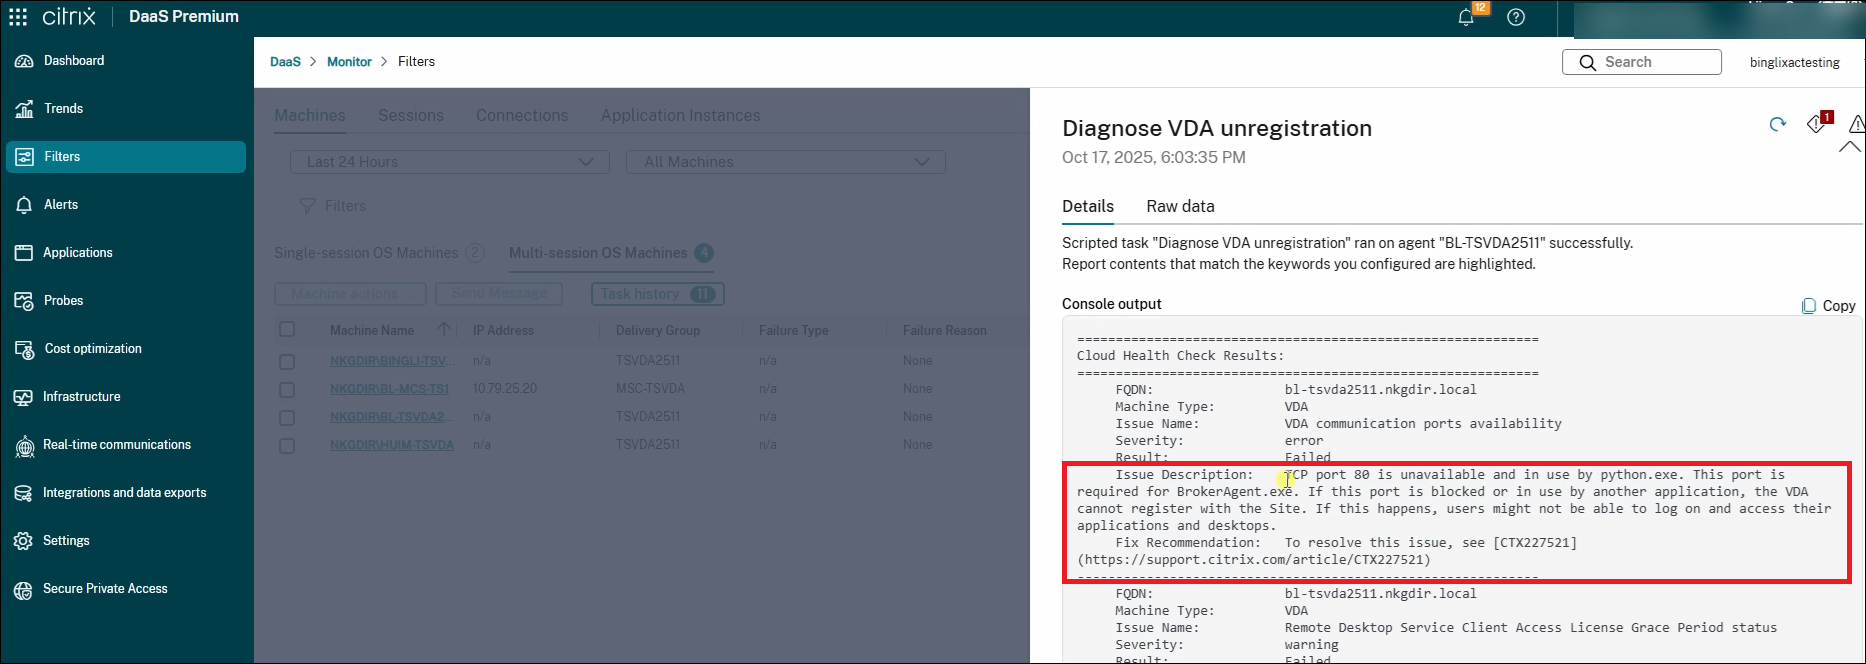Collapse panel header with the up chevron
This screenshot has height=664, width=1866.
click(x=1850, y=147)
